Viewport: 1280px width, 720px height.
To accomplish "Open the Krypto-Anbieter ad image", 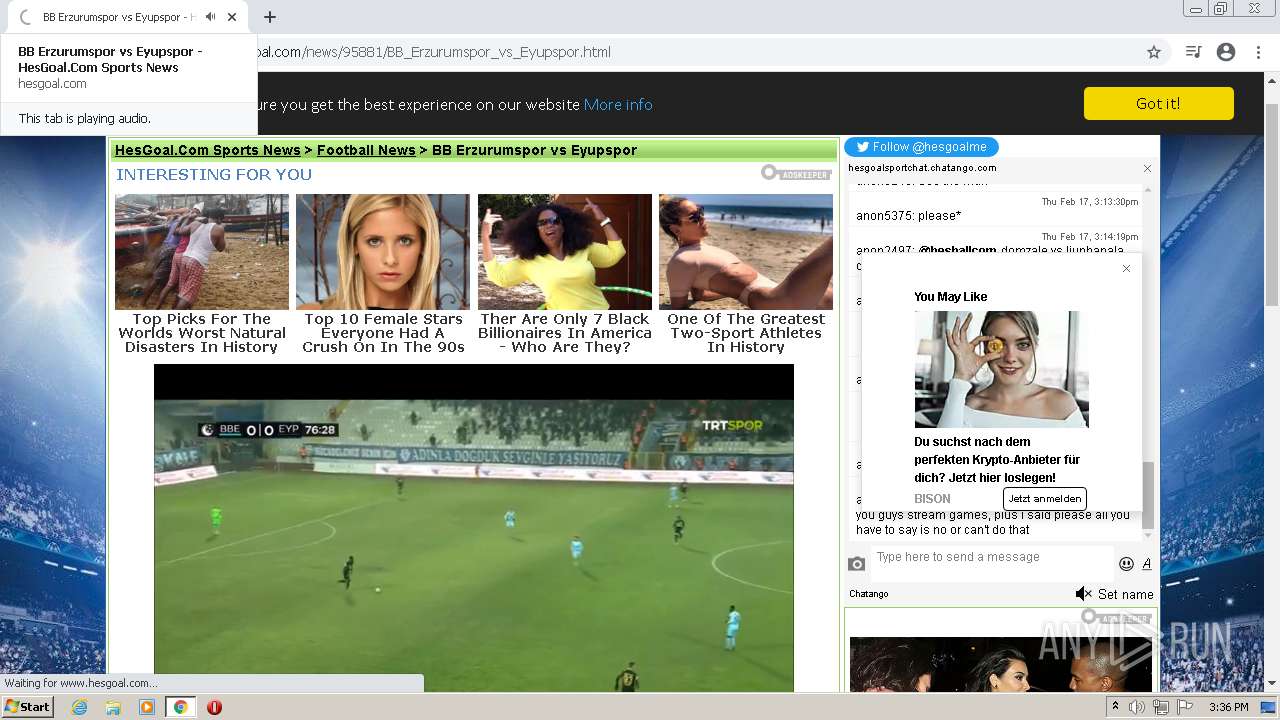I will coord(1001,369).
